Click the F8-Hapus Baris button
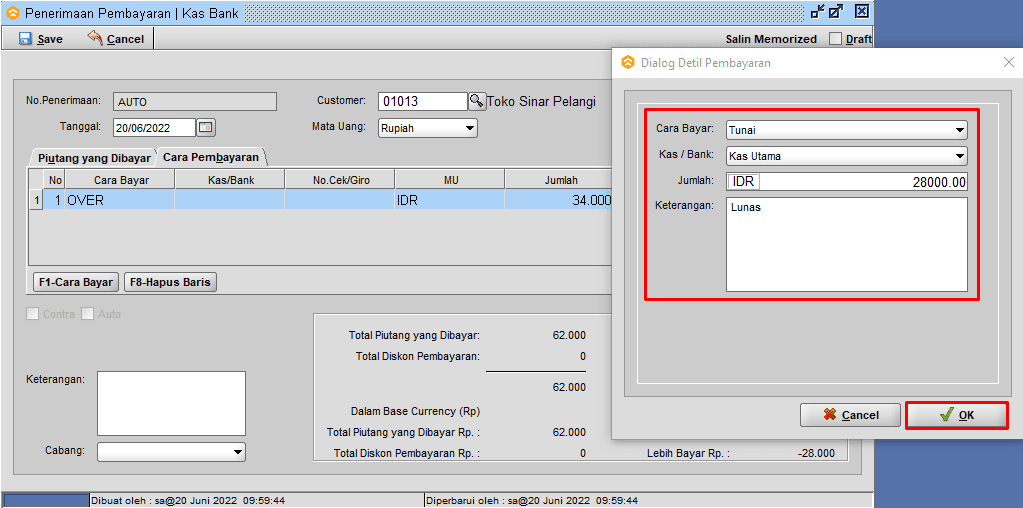The image size is (1023, 508). point(170,282)
